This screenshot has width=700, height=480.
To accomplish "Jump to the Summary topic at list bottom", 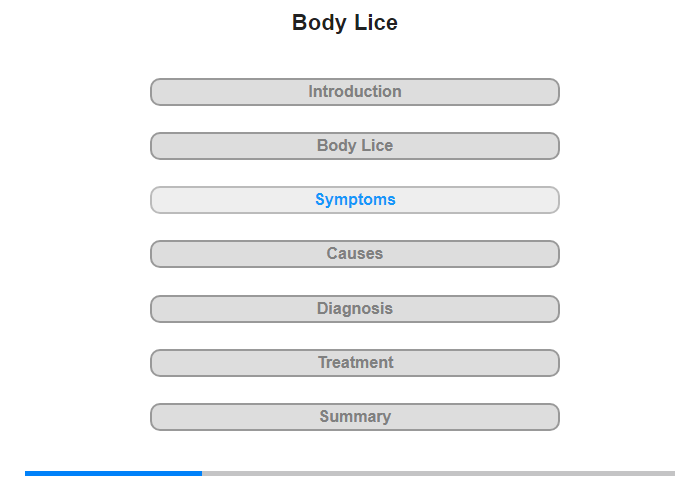I will 354,417.
